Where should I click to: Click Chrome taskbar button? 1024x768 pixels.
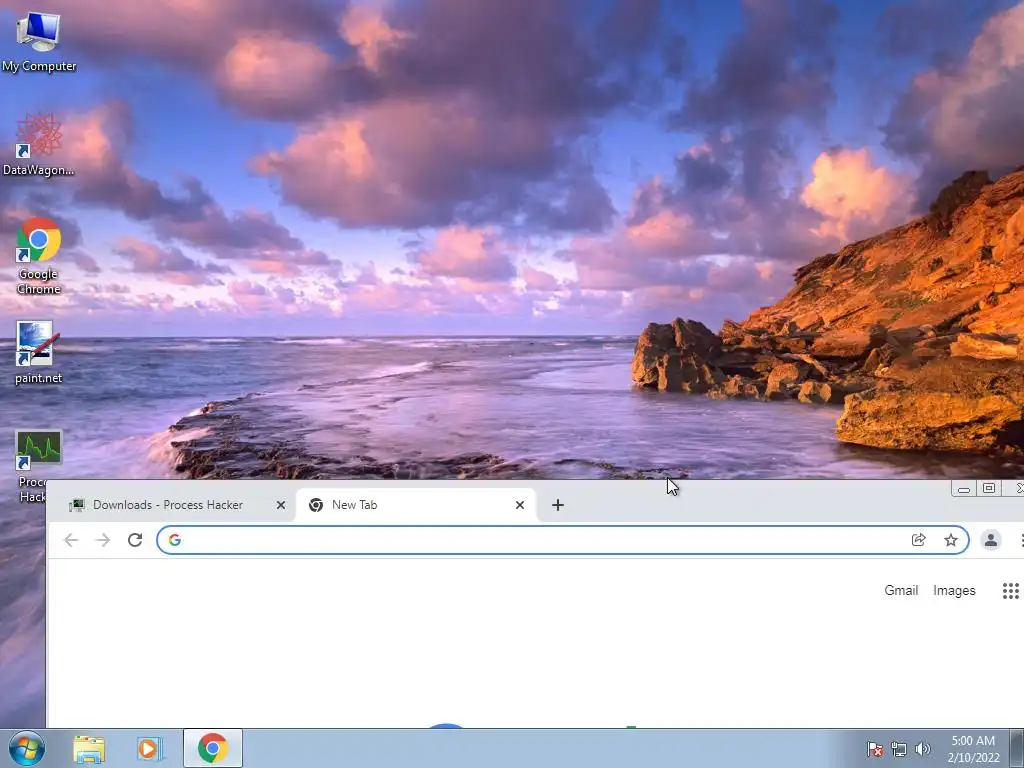click(x=213, y=748)
